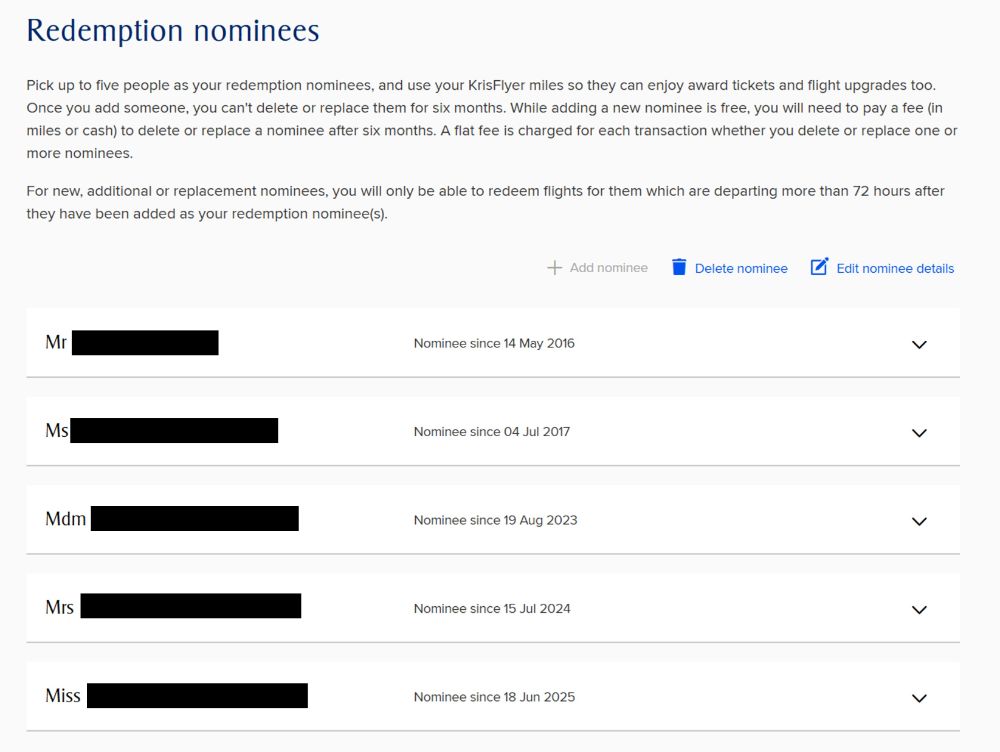1000x752 pixels.
Task: Open the 'Edit nominee details' text link
Action: [895, 268]
